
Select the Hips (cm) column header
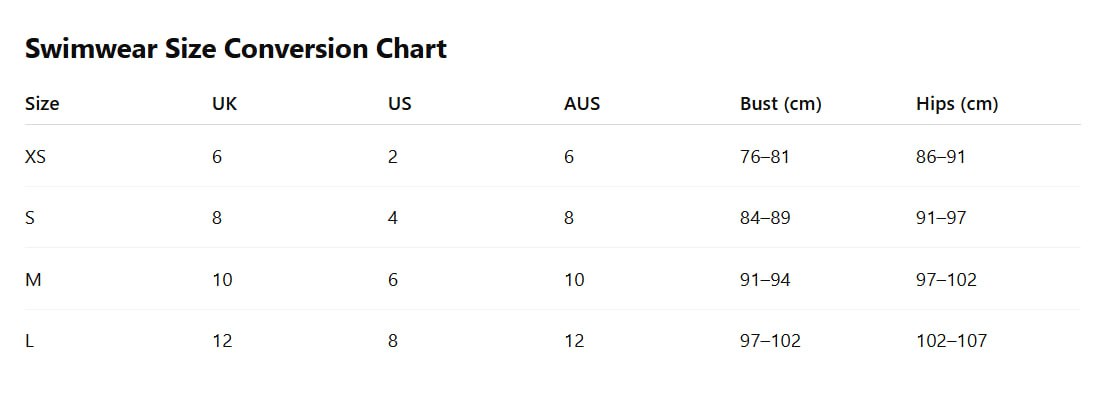click(957, 104)
